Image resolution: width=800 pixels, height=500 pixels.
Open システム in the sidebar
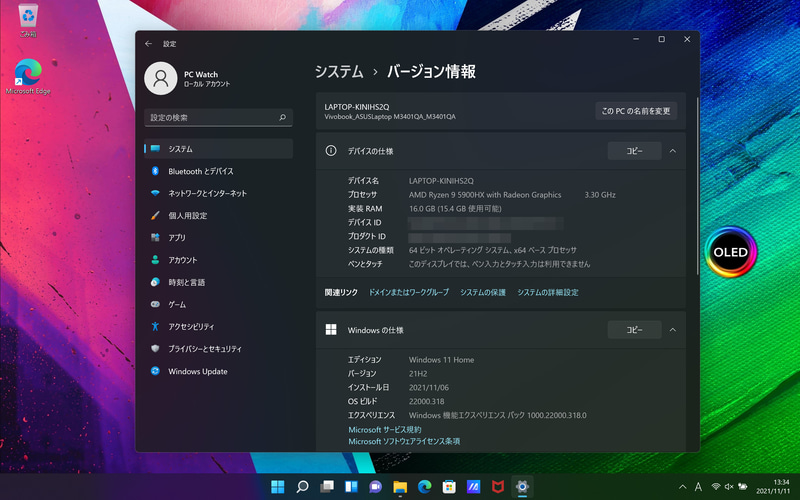coord(218,148)
